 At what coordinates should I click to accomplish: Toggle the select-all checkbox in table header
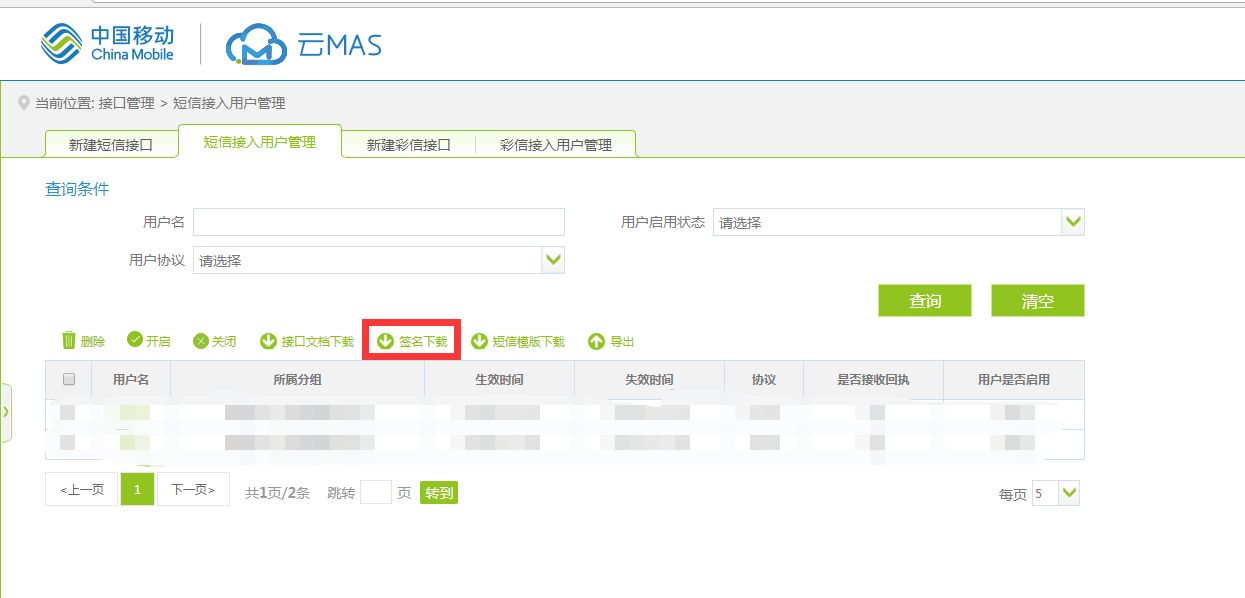[x=69, y=380]
